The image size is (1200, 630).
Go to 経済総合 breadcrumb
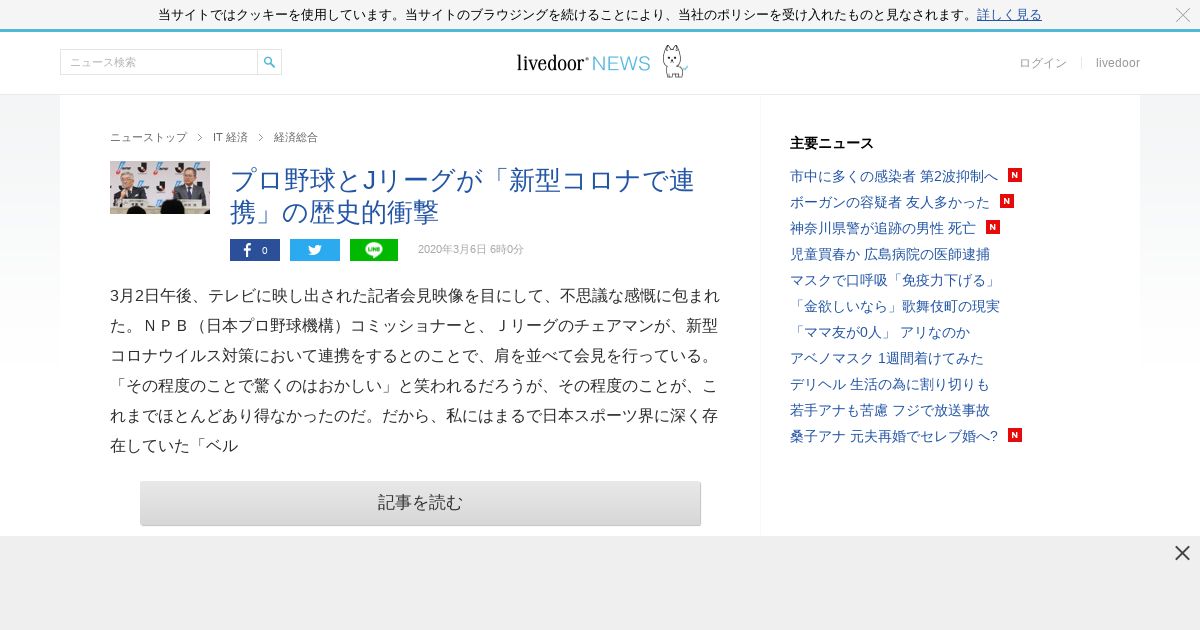tap(296, 137)
